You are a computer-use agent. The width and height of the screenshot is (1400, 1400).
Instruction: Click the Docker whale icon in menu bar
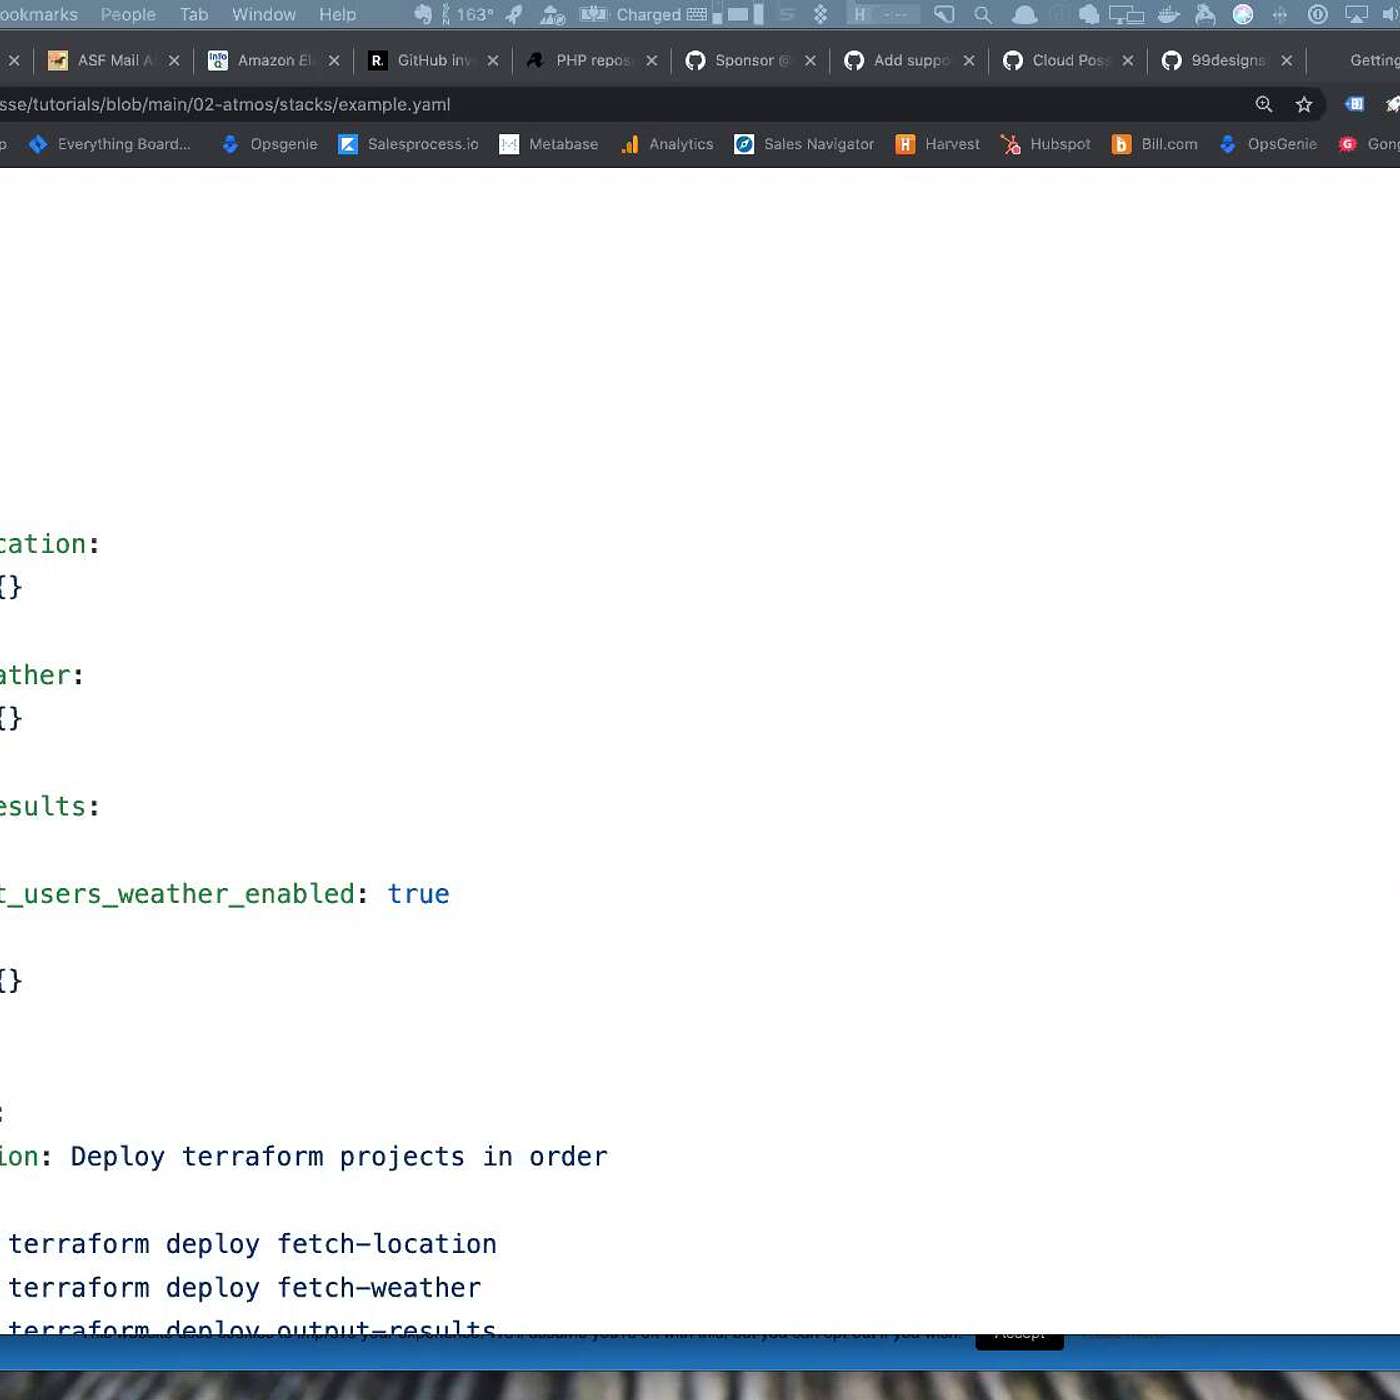(1168, 15)
